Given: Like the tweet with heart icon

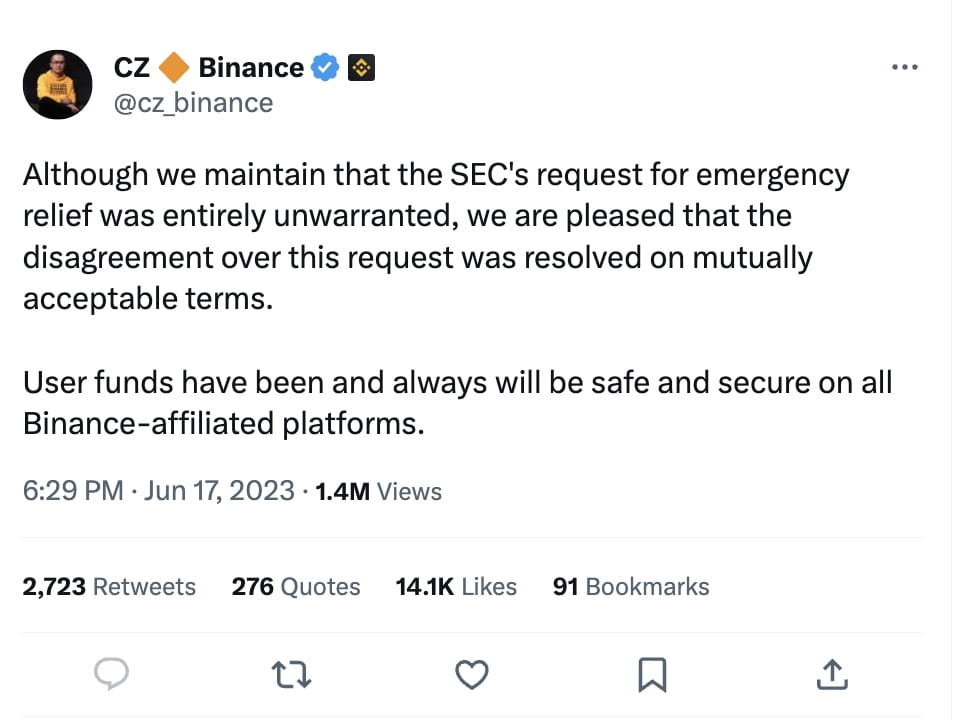Looking at the screenshot, I should (x=471, y=676).
